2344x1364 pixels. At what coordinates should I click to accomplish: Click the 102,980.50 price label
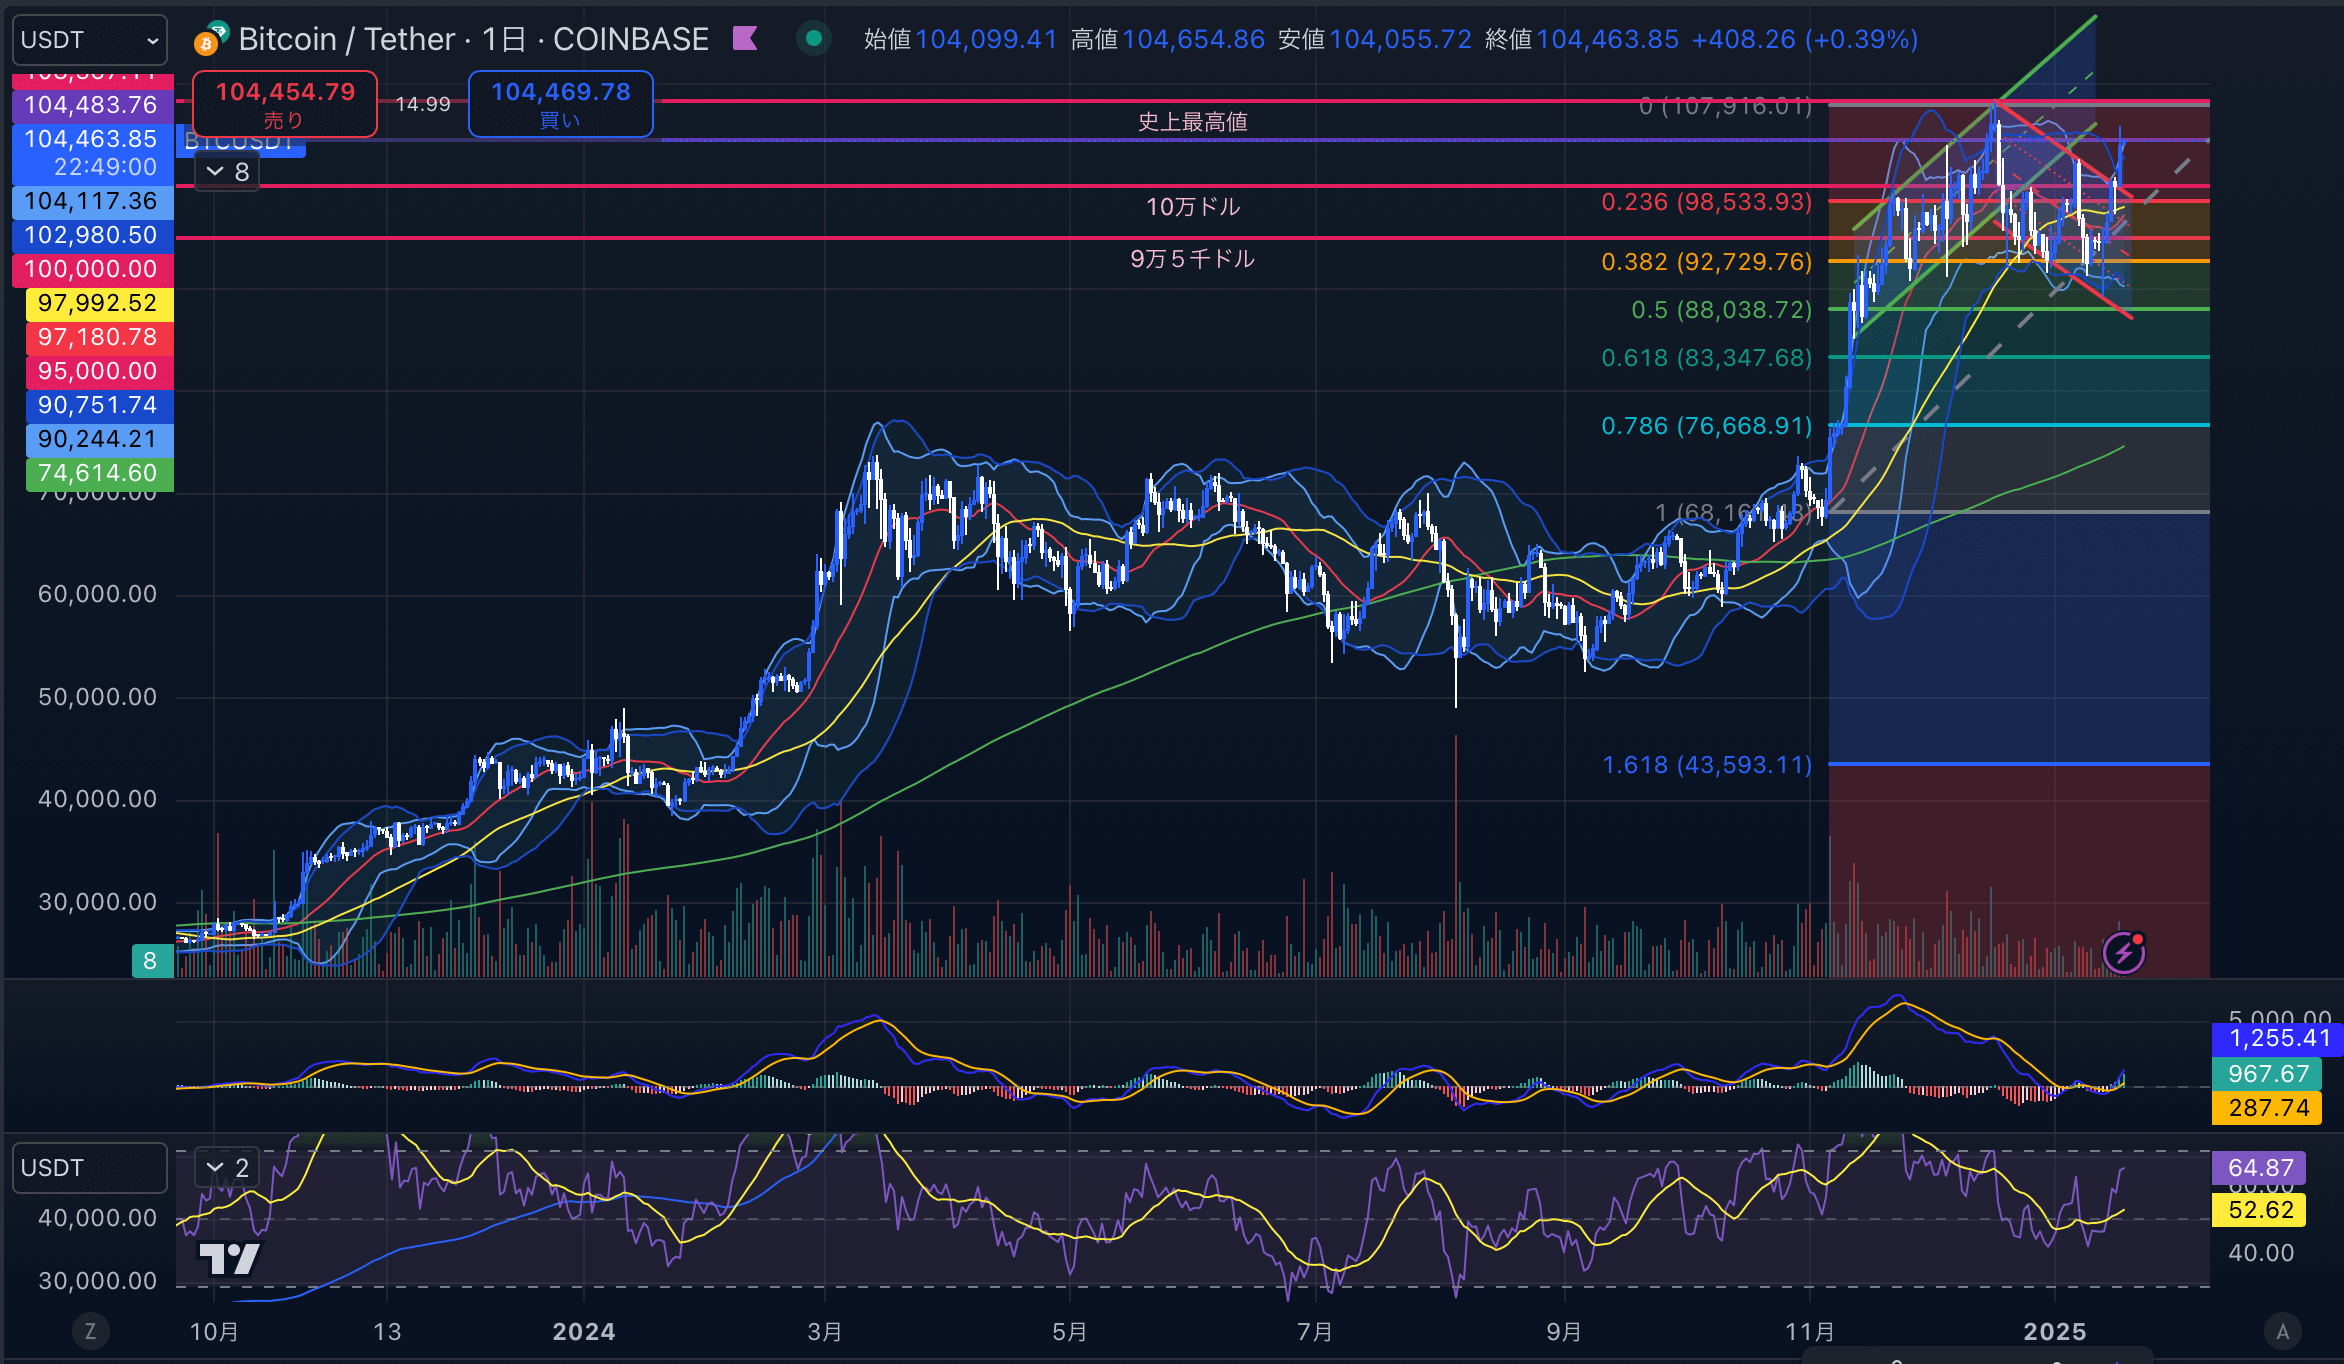coord(92,235)
